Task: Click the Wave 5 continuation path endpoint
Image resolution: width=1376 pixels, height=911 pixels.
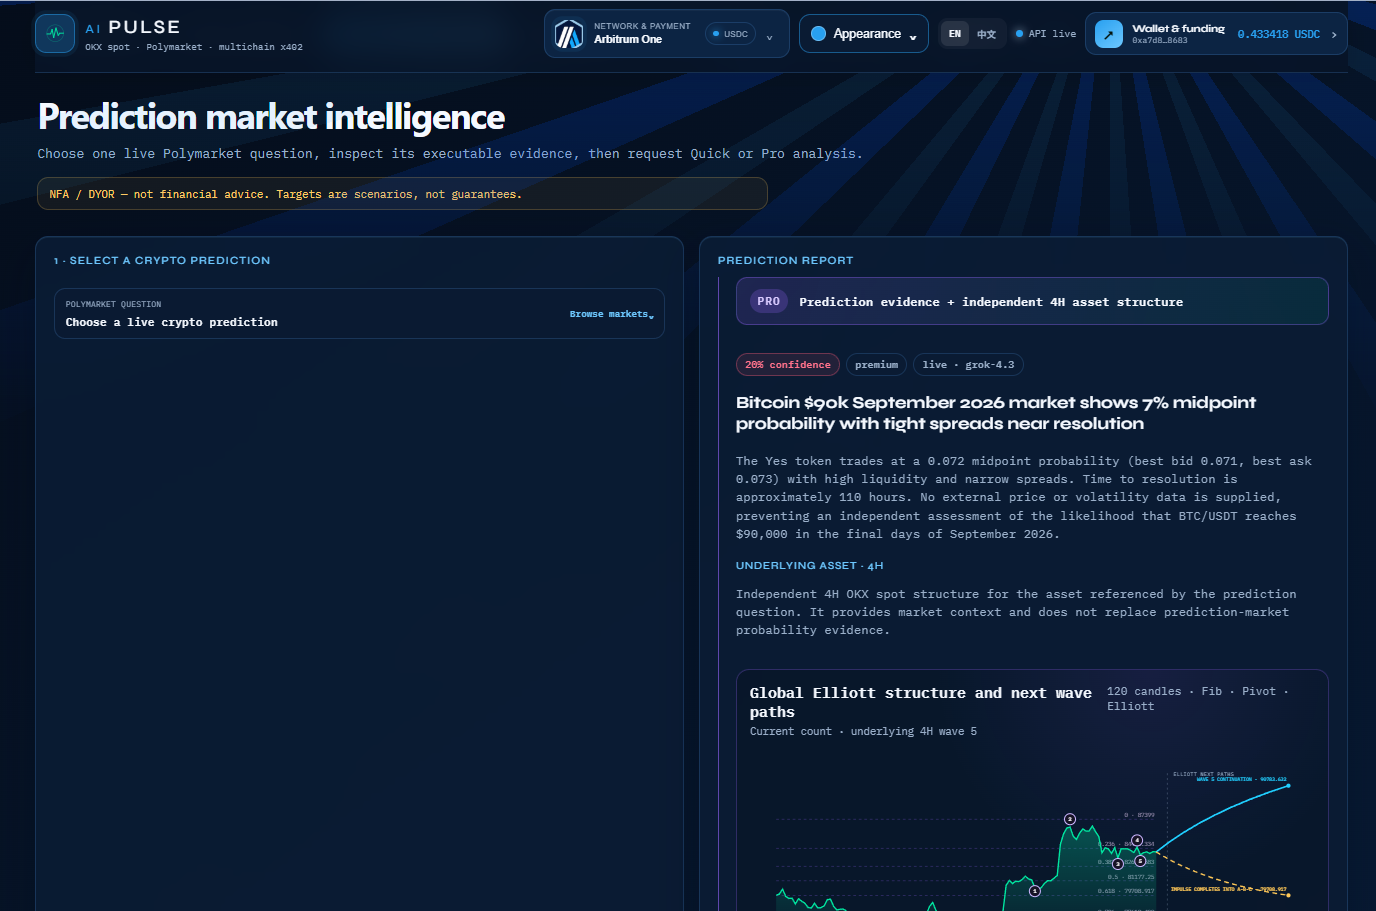Action: click(1288, 785)
